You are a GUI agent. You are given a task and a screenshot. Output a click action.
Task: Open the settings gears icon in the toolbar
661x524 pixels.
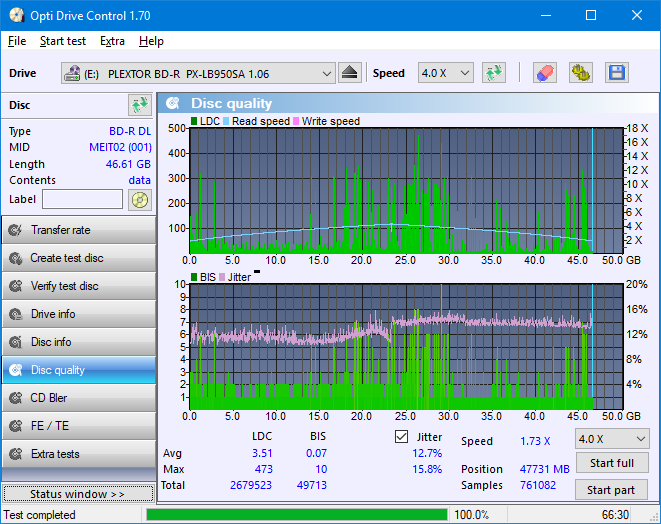pos(580,73)
